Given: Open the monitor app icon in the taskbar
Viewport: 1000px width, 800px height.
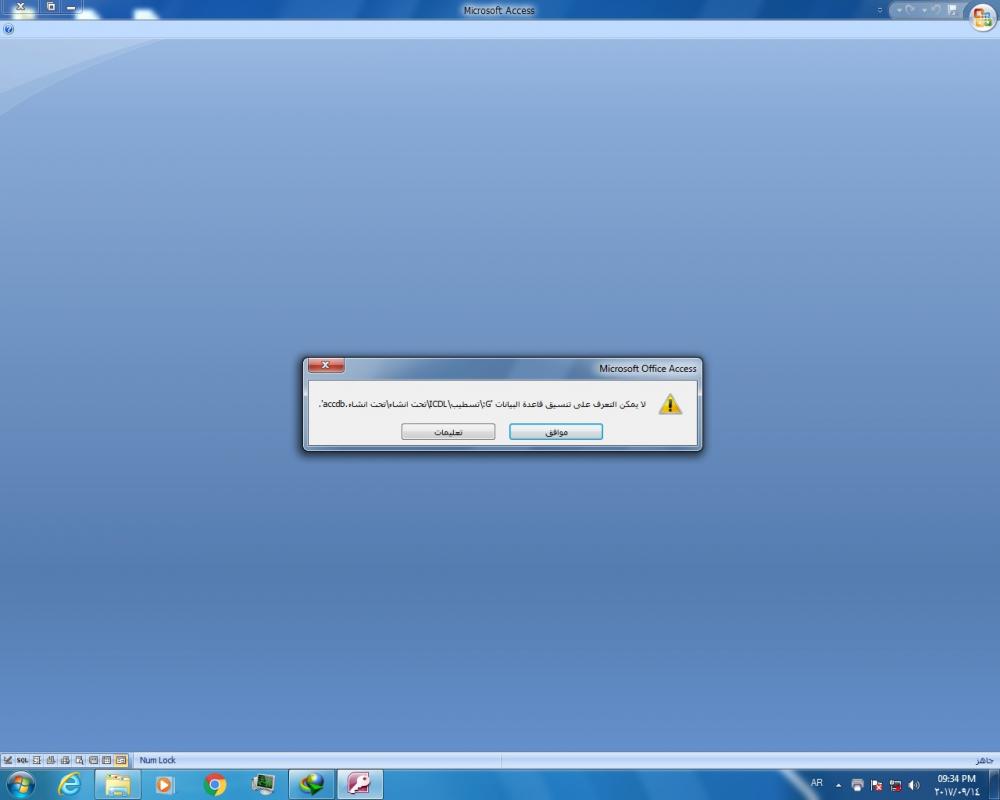Looking at the screenshot, I should click(263, 784).
